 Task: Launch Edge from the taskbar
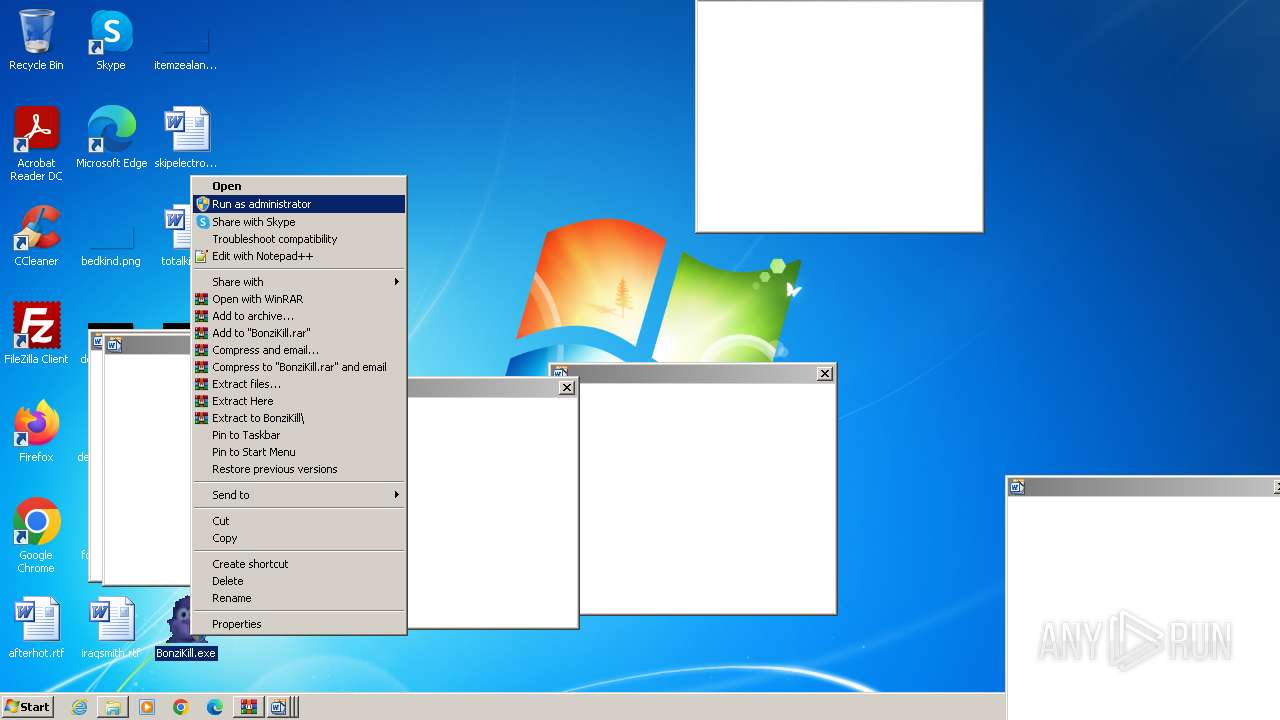[x=215, y=707]
